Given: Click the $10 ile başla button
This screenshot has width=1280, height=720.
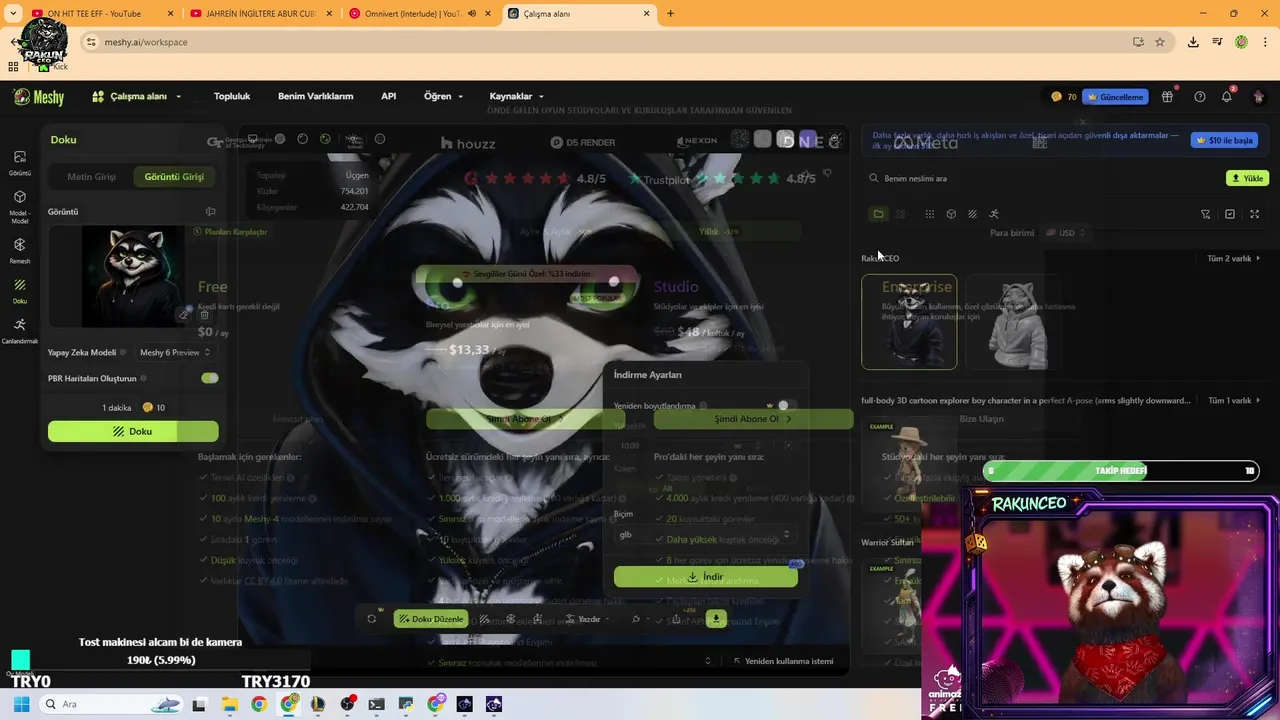Looking at the screenshot, I should click(x=1224, y=141).
